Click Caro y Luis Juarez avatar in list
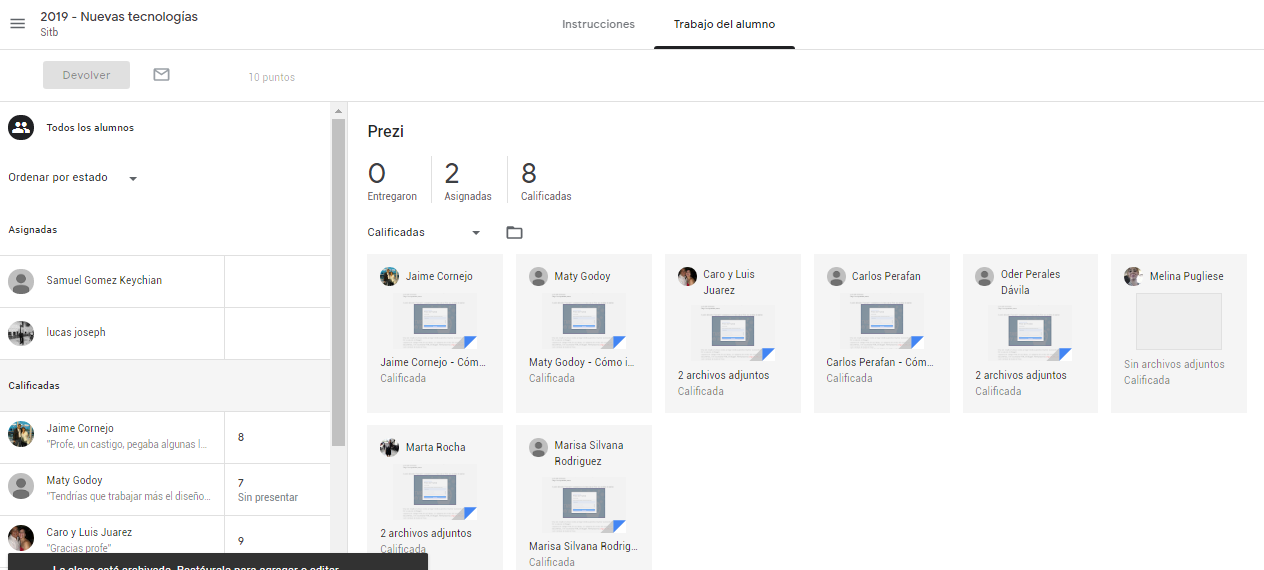Viewport: 1264px width, 570px height. tap(21, 538)
